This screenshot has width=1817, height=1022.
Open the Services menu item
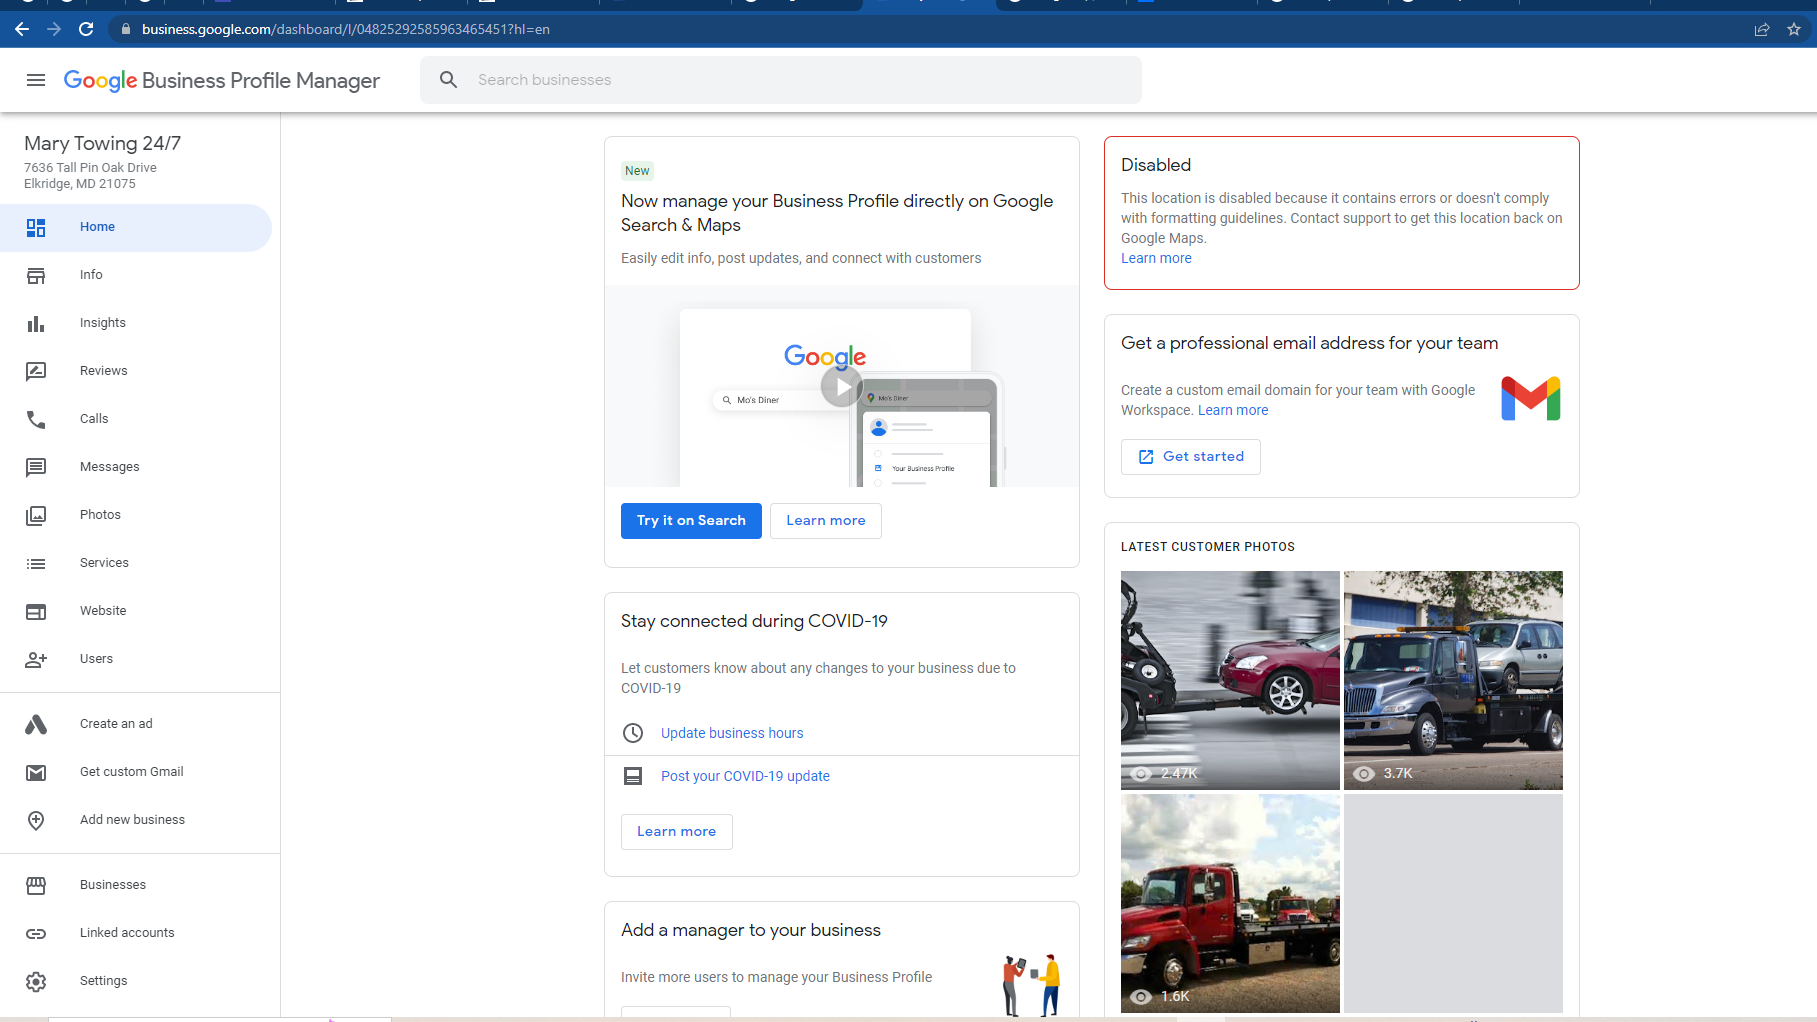pos(136,563)
